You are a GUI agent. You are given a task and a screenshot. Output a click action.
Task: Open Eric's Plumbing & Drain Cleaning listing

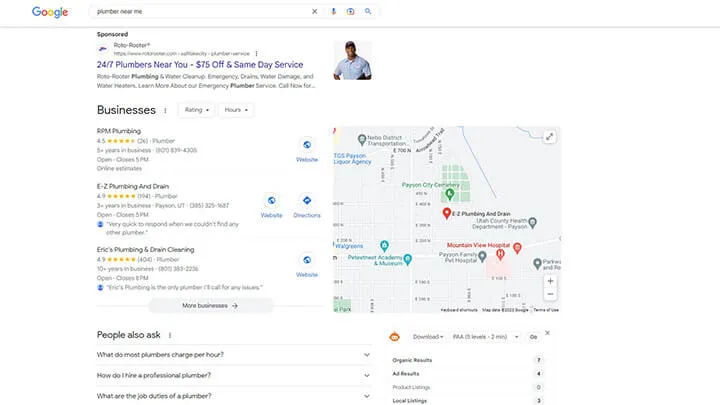146,250
